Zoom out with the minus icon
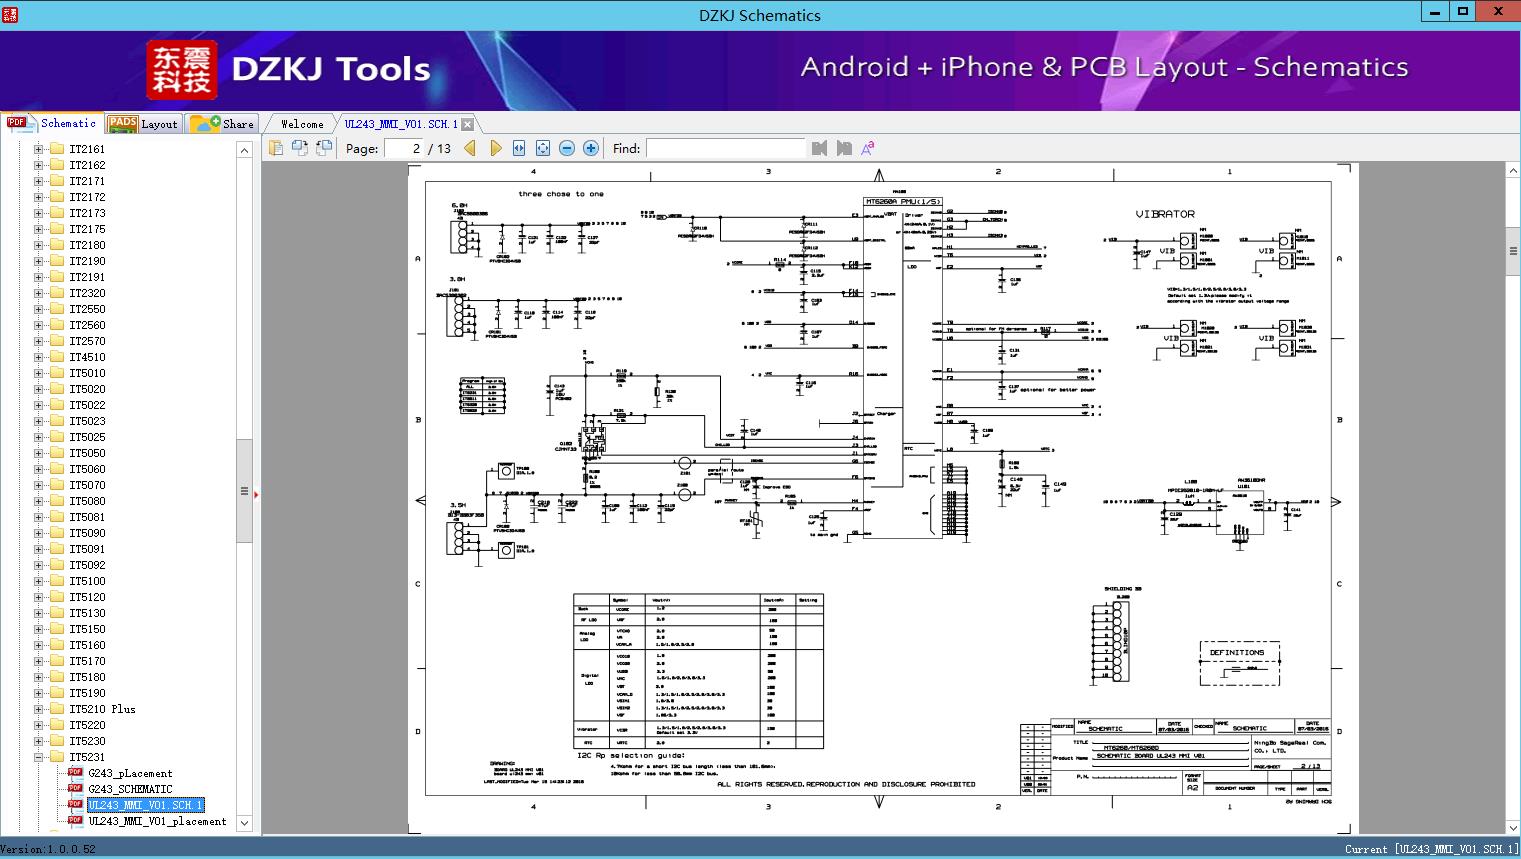 [567, 148]
